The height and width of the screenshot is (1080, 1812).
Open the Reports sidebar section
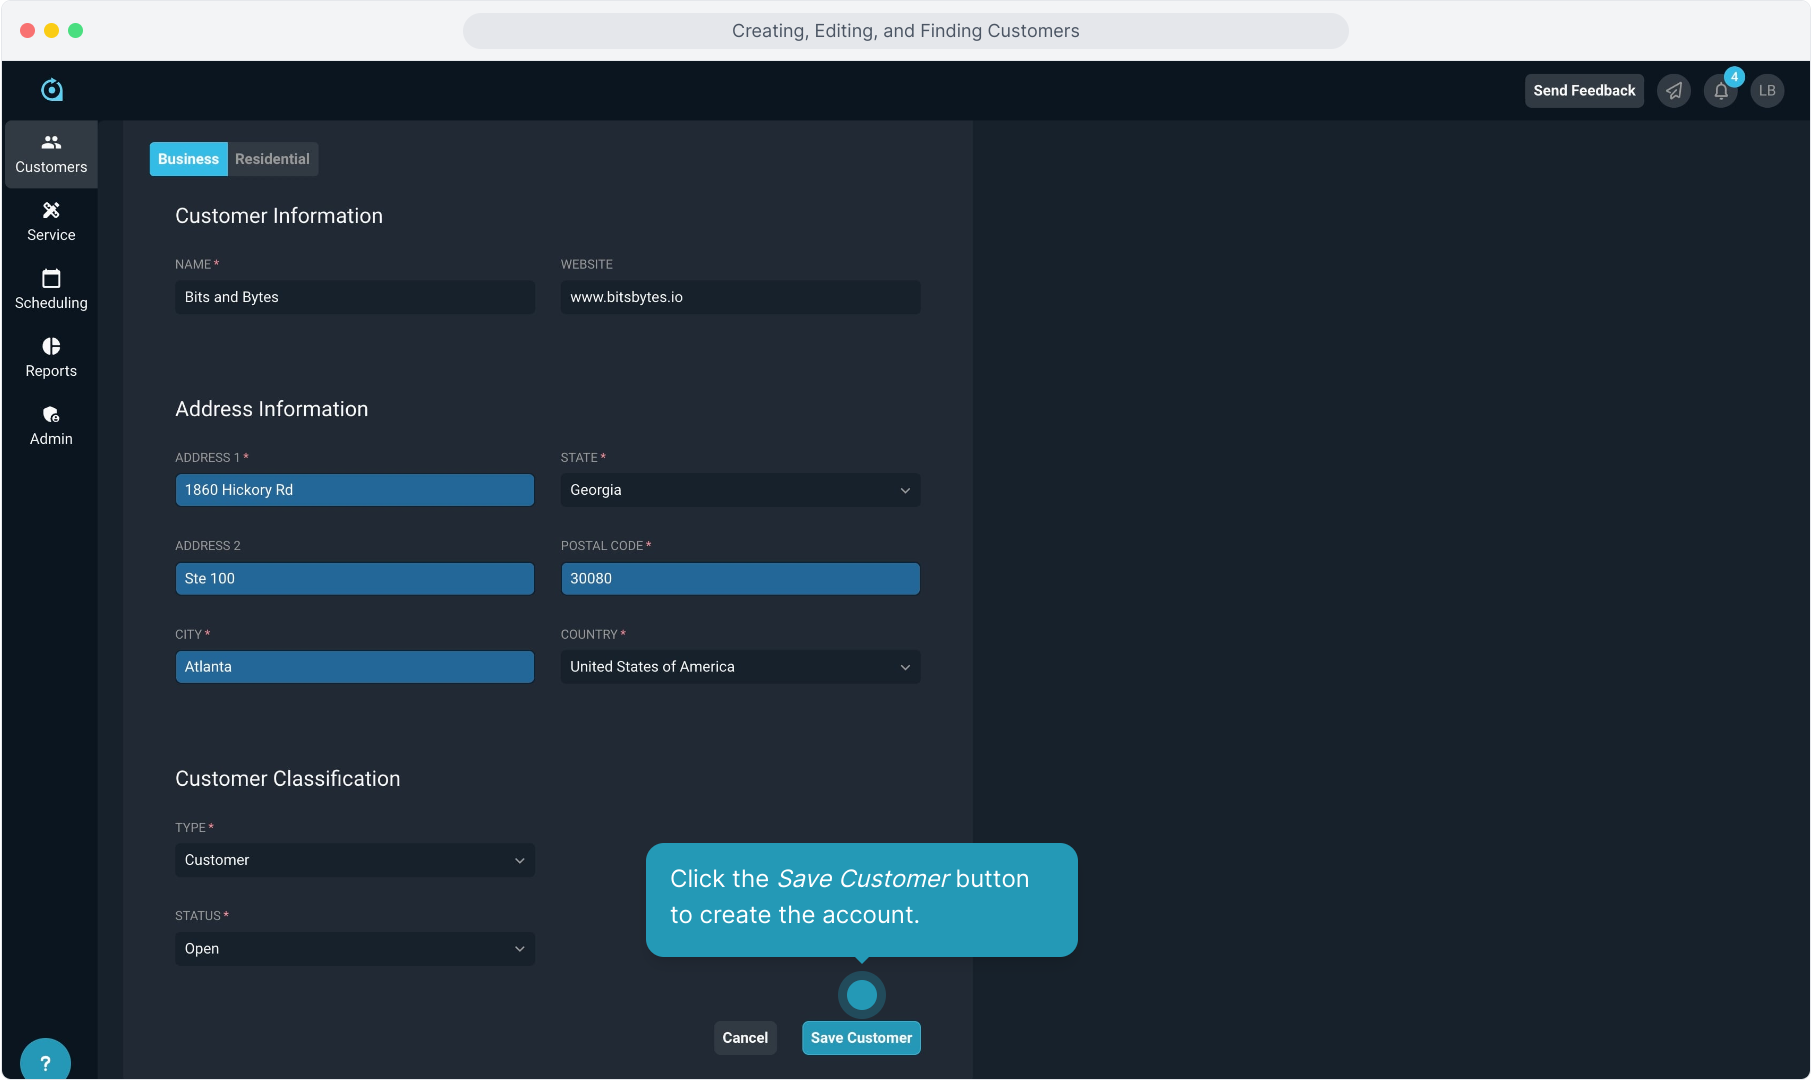51,358
